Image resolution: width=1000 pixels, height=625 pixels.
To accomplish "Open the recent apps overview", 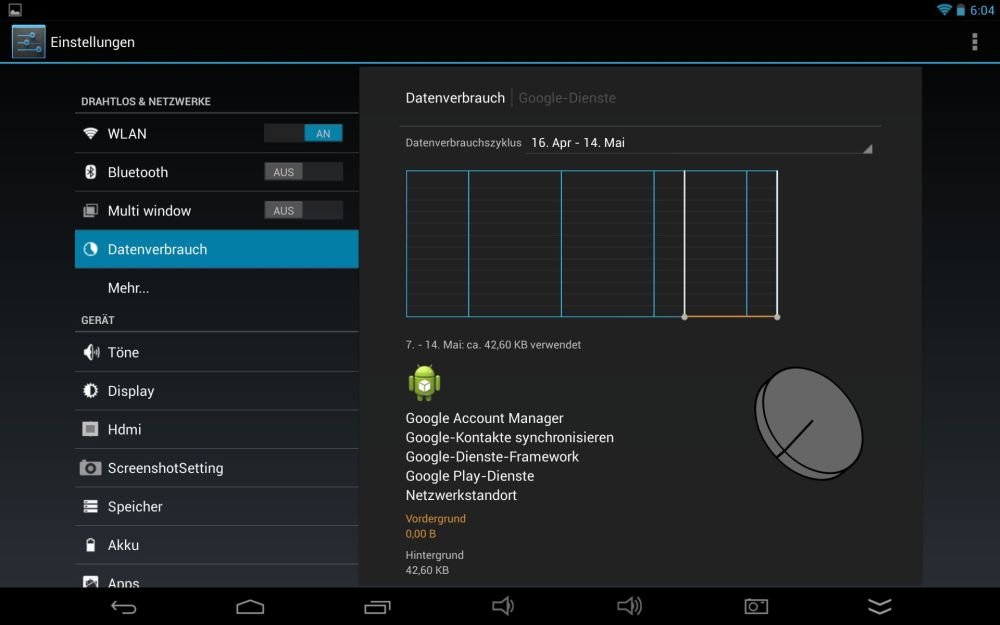I will click(377, 607).
